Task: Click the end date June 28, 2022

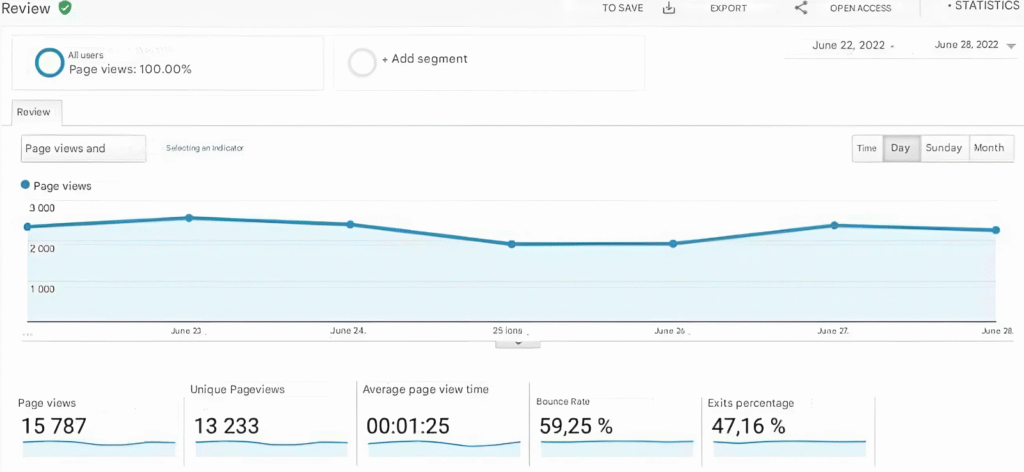Action: tap(967, 45)
